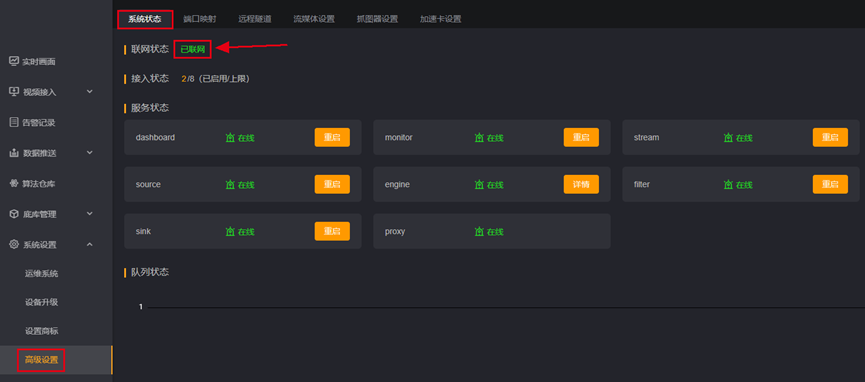865x382 pixels.
Task: Open the 加速卡设置 tab
Action: (440, 19)
